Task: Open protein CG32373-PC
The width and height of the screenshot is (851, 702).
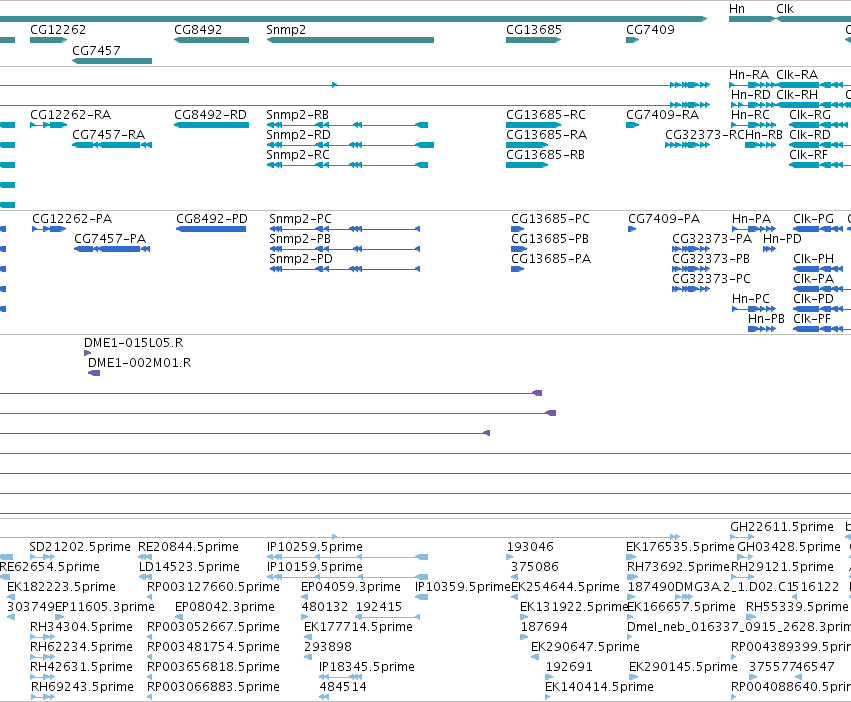Action: 712,279
